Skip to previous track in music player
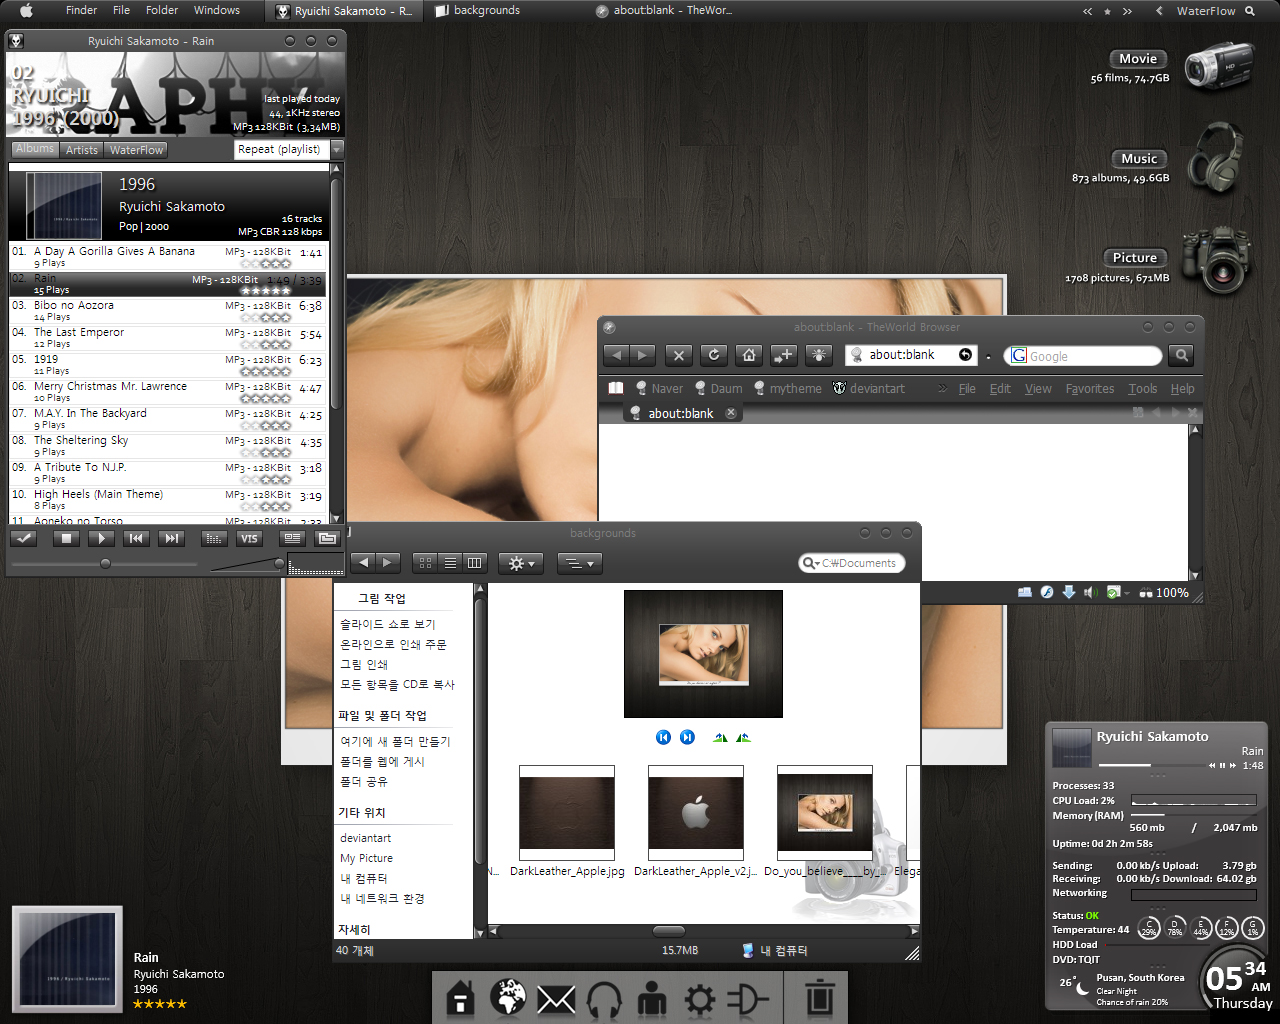 point(136,538)
